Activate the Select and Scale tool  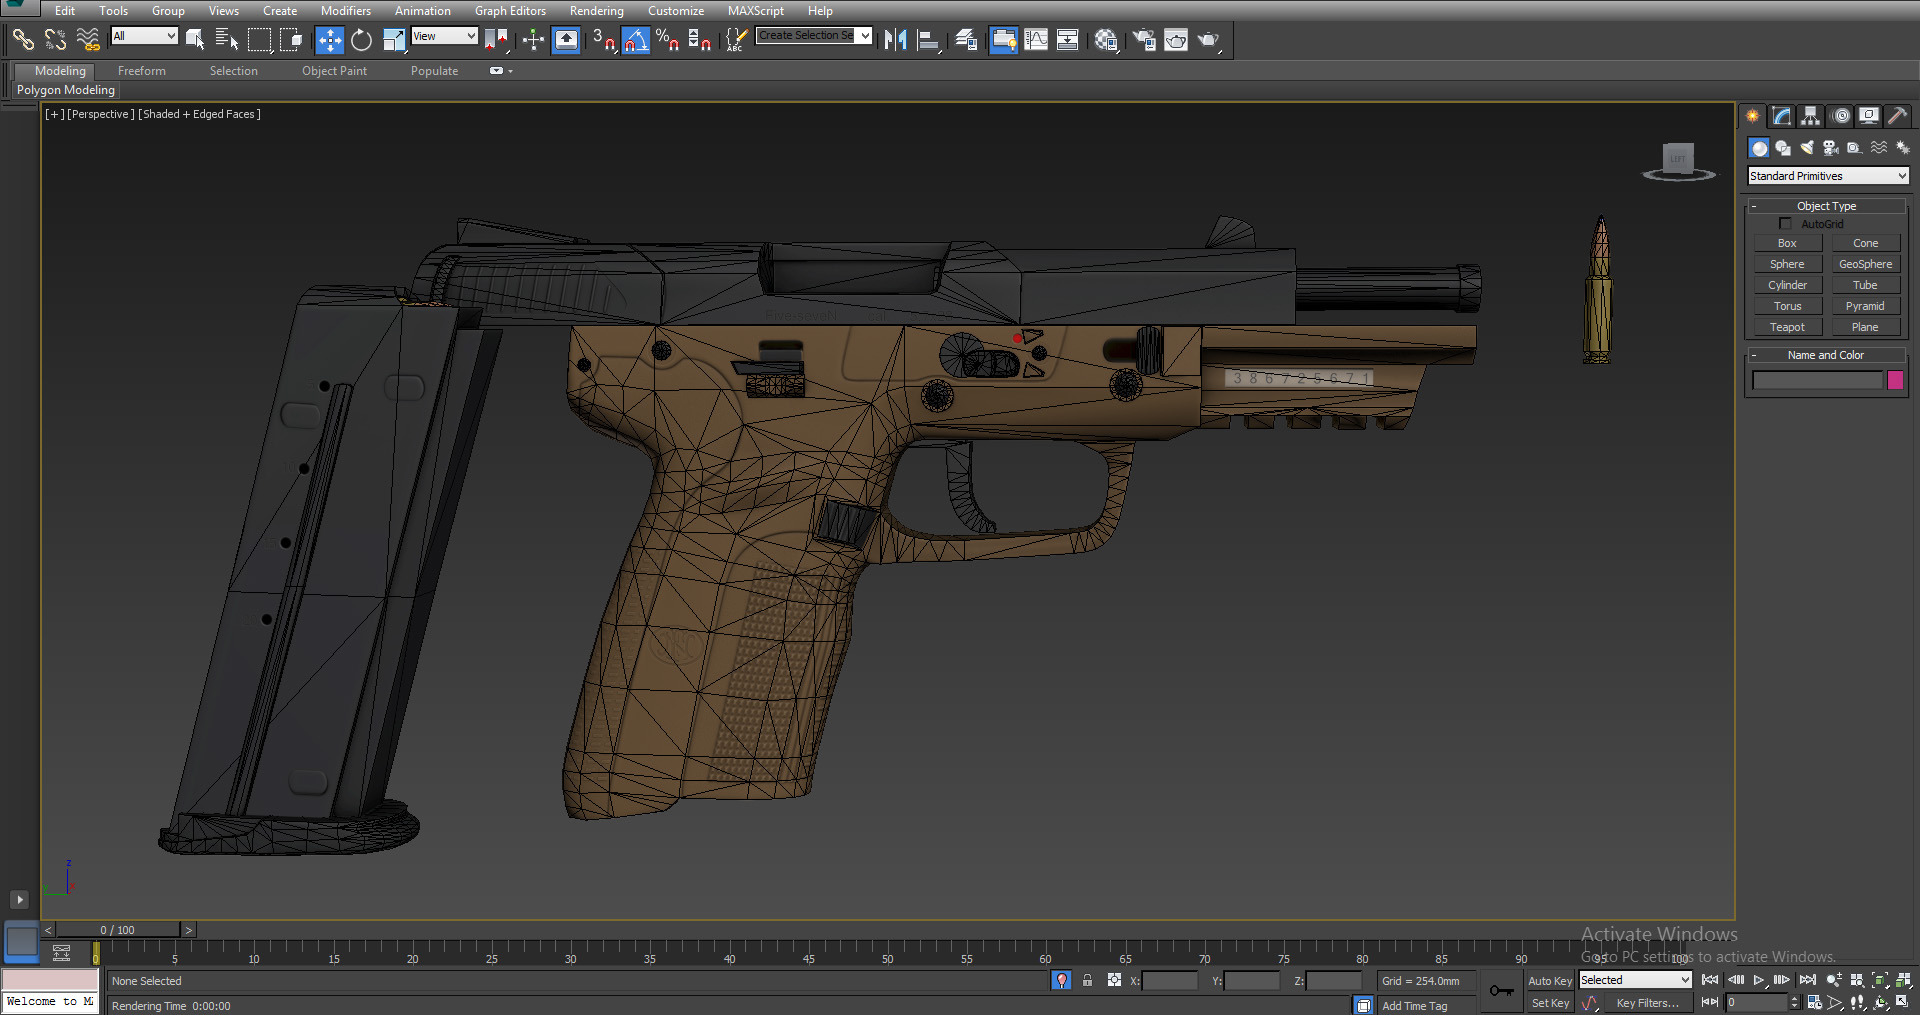[394, 40]
